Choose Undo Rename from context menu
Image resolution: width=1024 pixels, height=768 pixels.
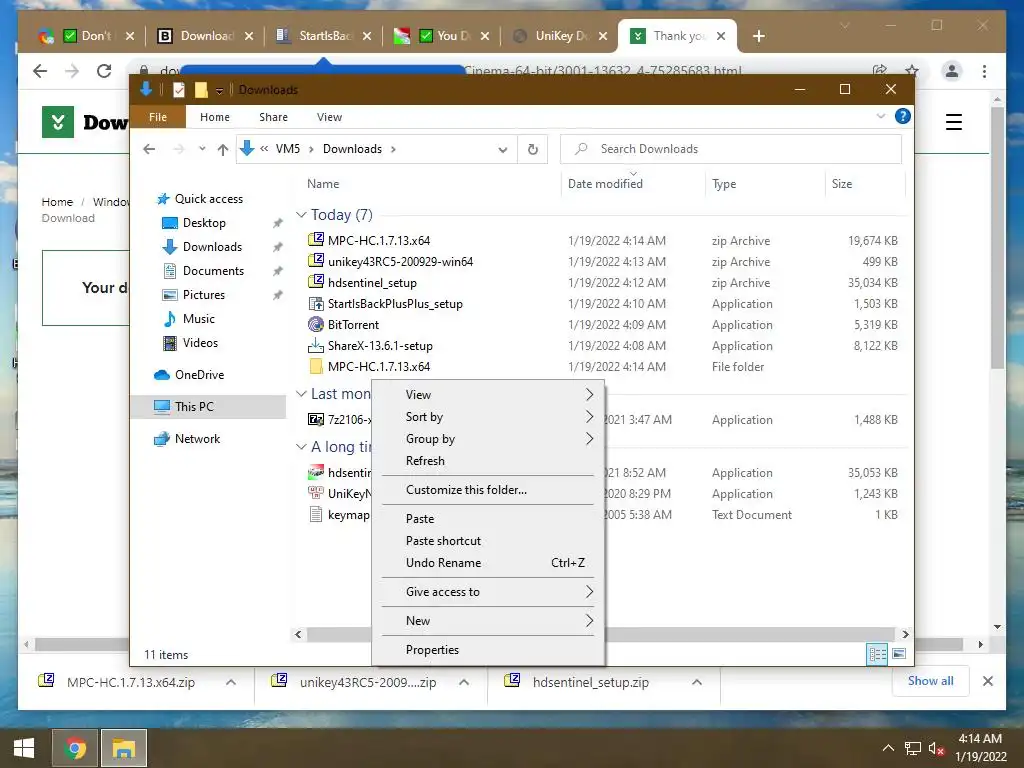point(488,562)
